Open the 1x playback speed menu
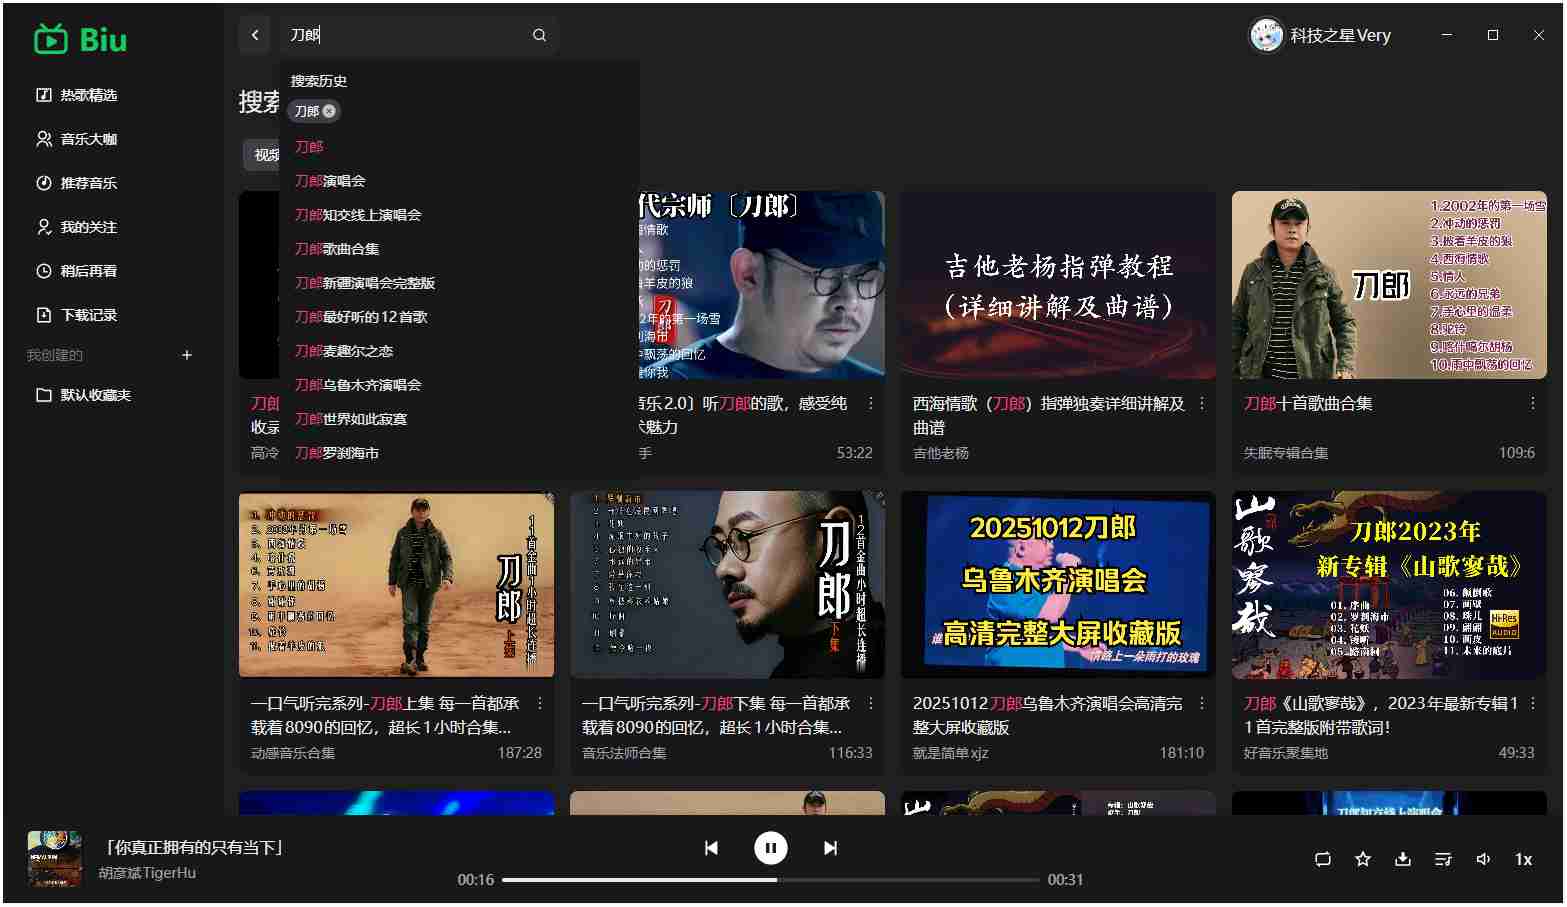 [1523, 859]
